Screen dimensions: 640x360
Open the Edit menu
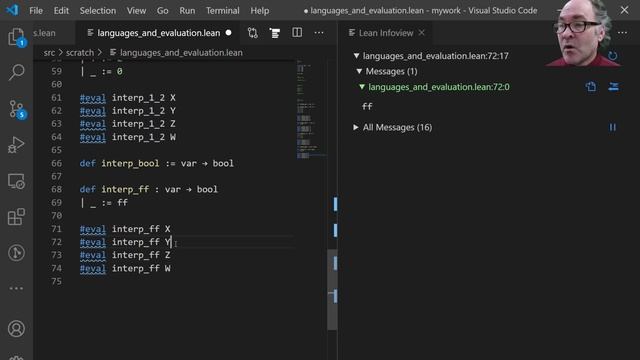point(61,11)
